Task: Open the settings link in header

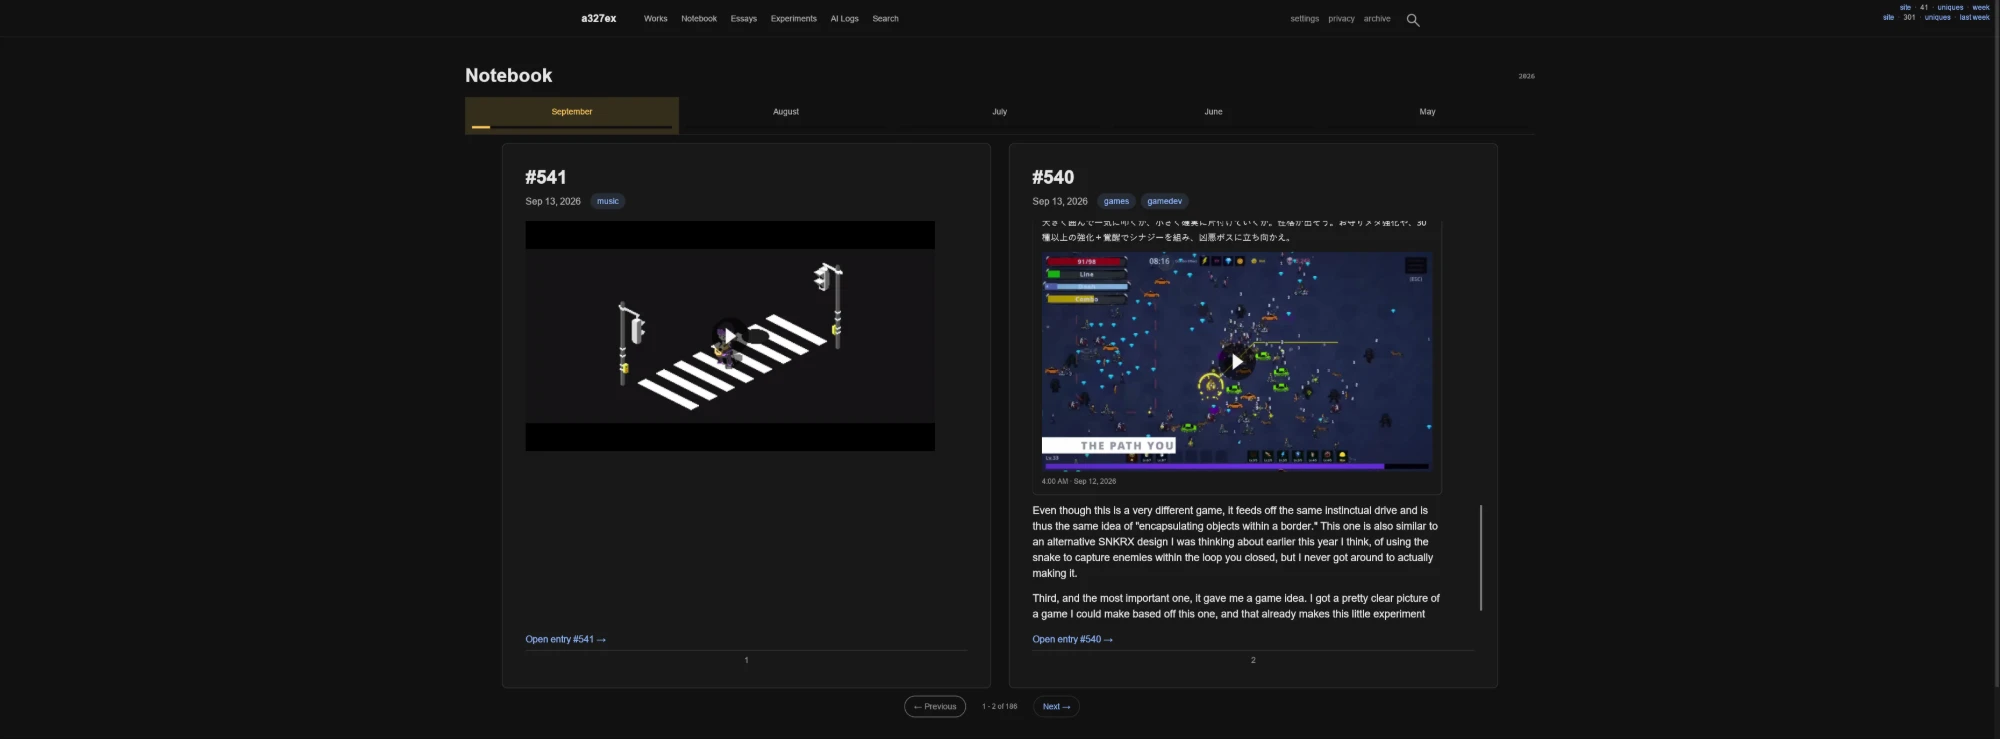Action: click(x=1304, y=18)
